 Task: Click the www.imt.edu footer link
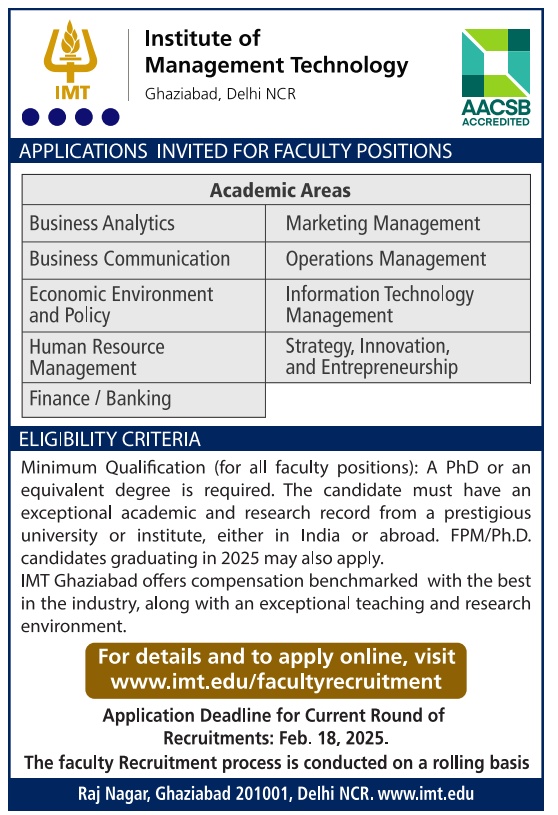[x=426, y=794]
